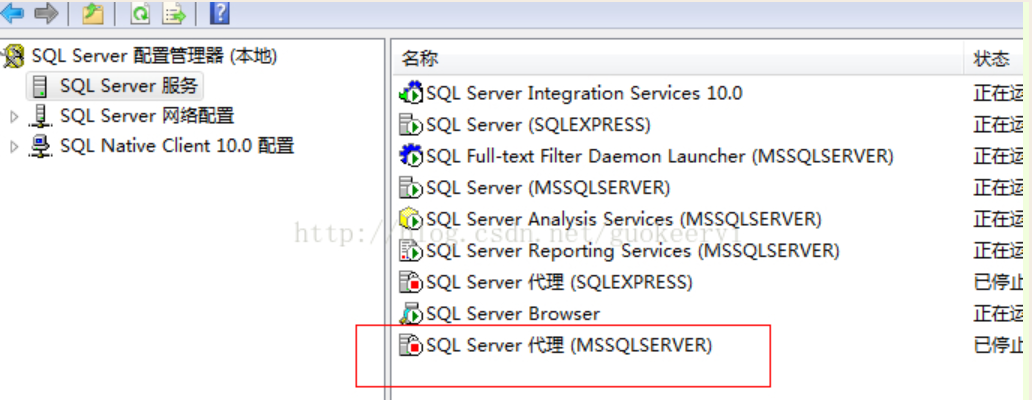
Task: Select SQL Full-text Filter Daemon Launcher (MSSQLSERVER)
Action: pyautogui.click(x=659, y=156)
